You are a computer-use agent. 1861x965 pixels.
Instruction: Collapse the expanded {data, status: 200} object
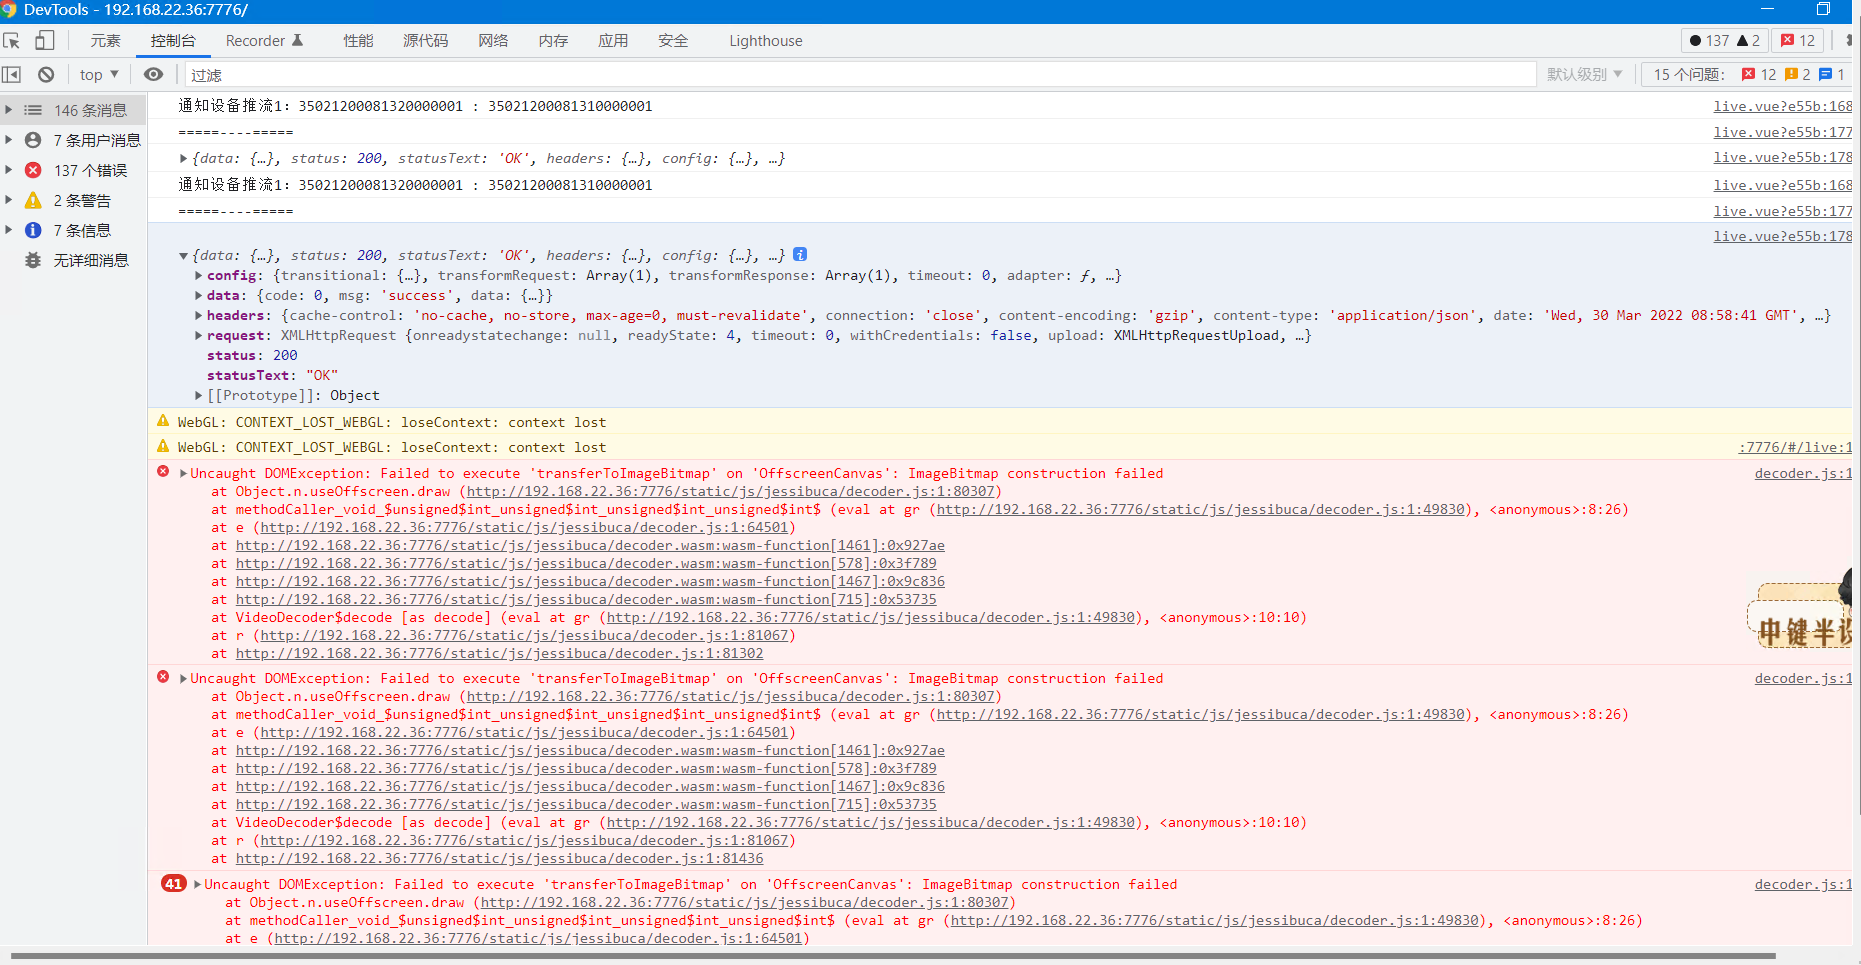coord(184,254)
